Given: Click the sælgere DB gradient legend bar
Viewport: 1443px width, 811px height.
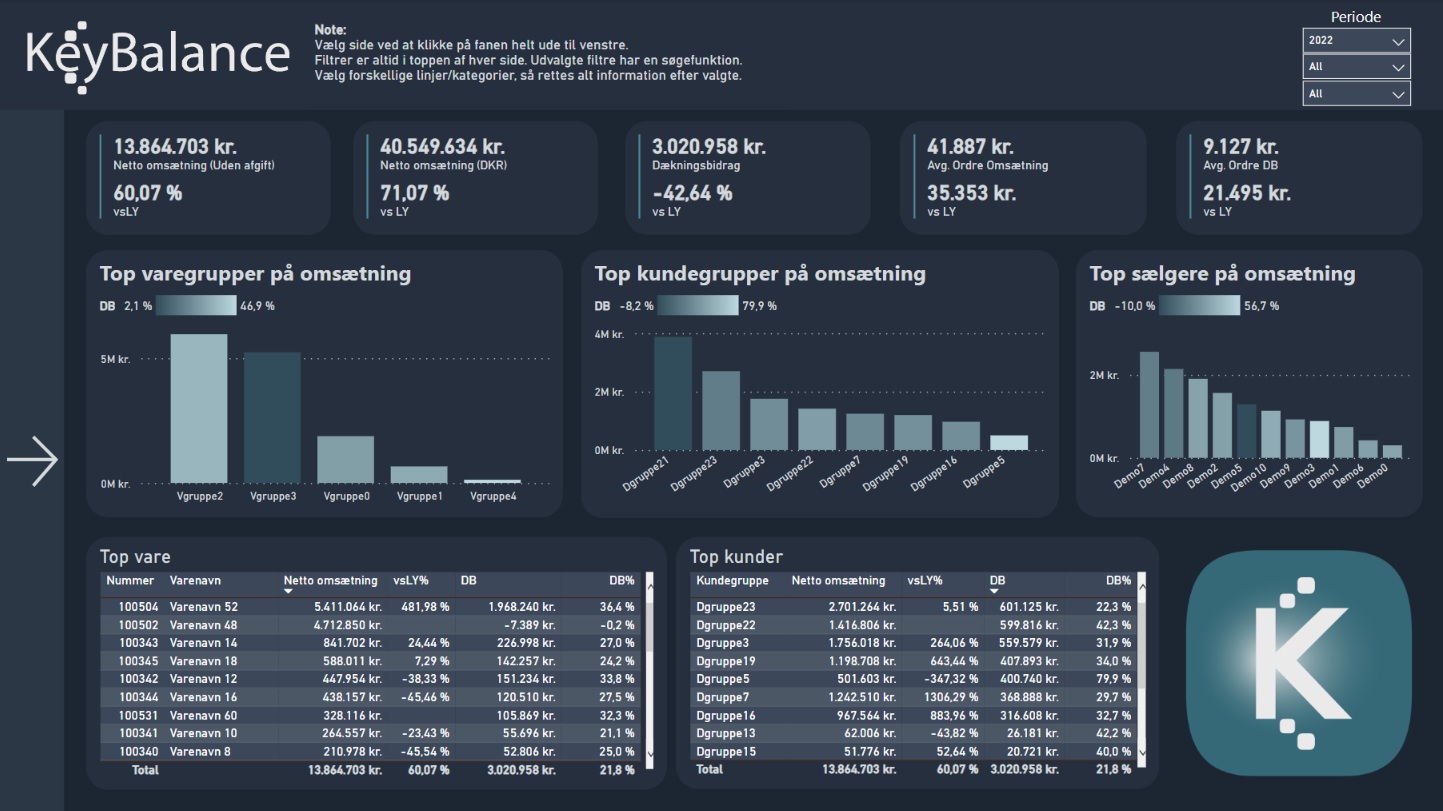Looking at the screenshot, I should coord(1199,306).
